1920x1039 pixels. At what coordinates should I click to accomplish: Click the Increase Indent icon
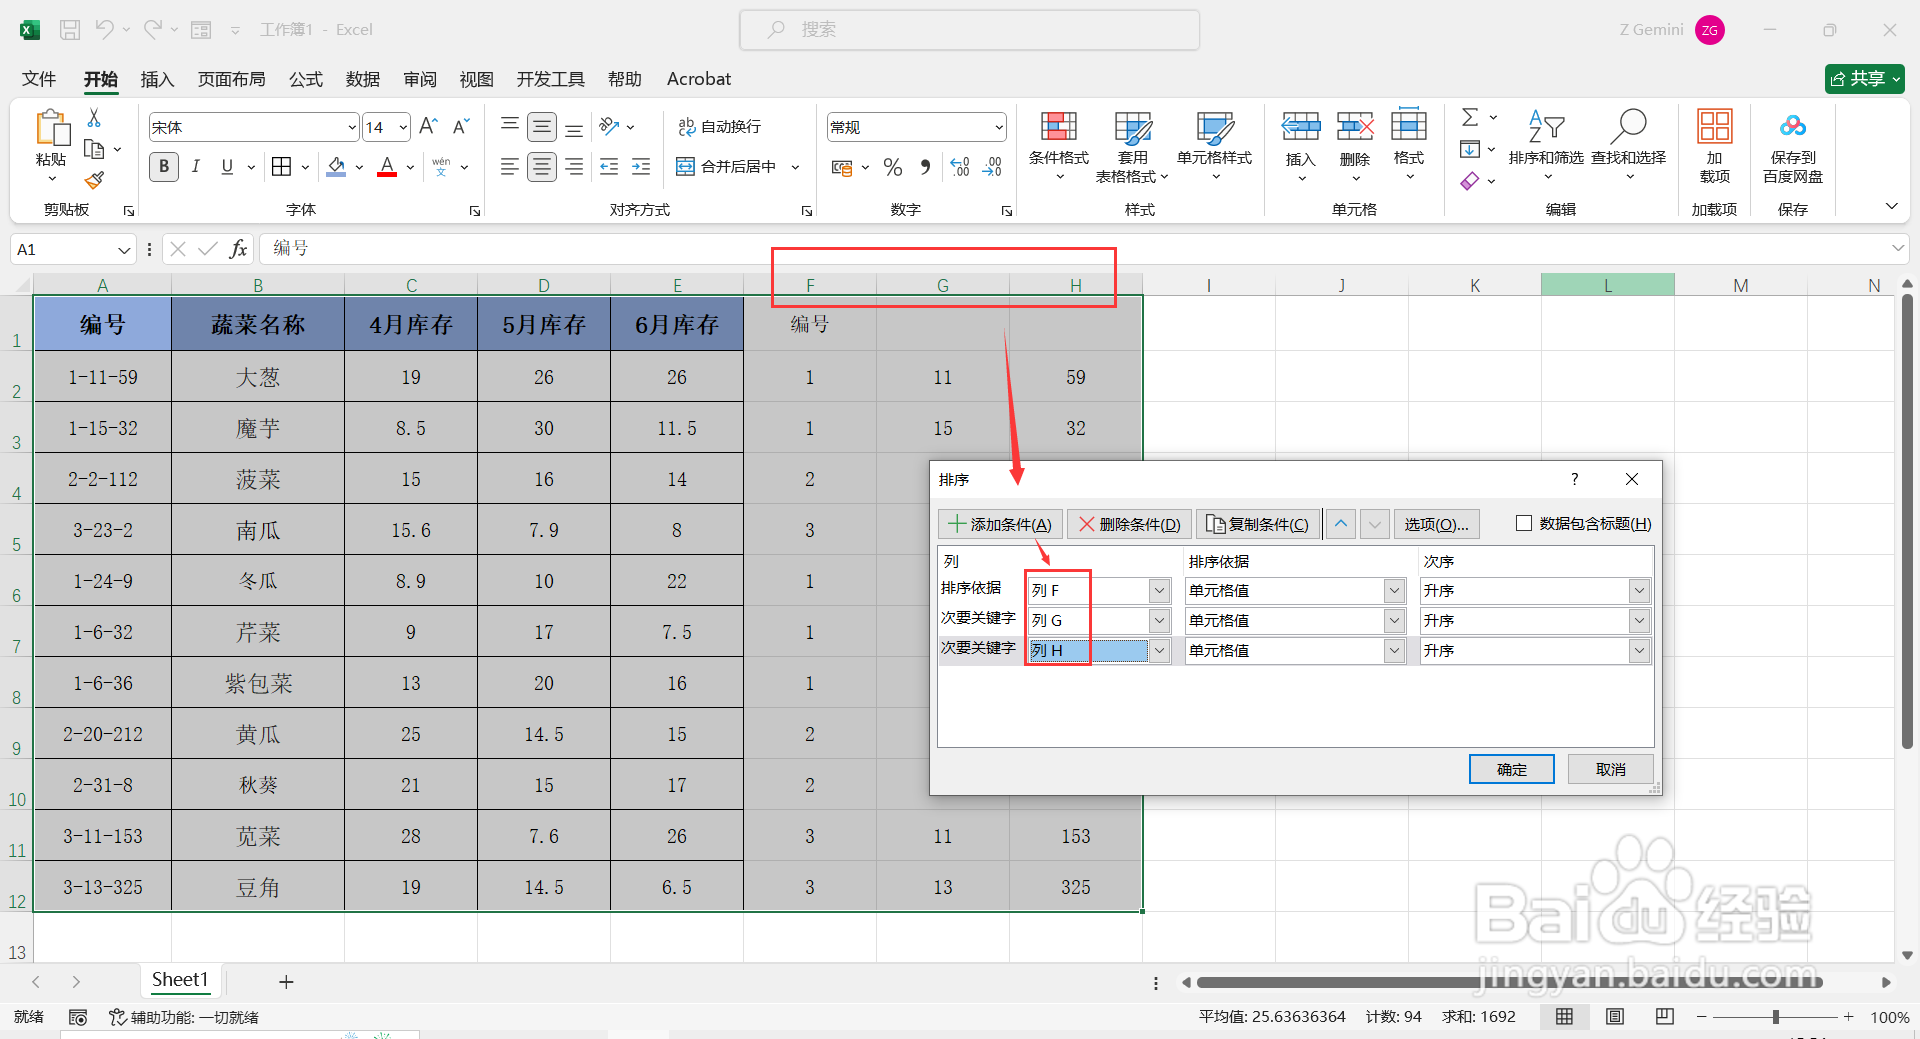641,167
